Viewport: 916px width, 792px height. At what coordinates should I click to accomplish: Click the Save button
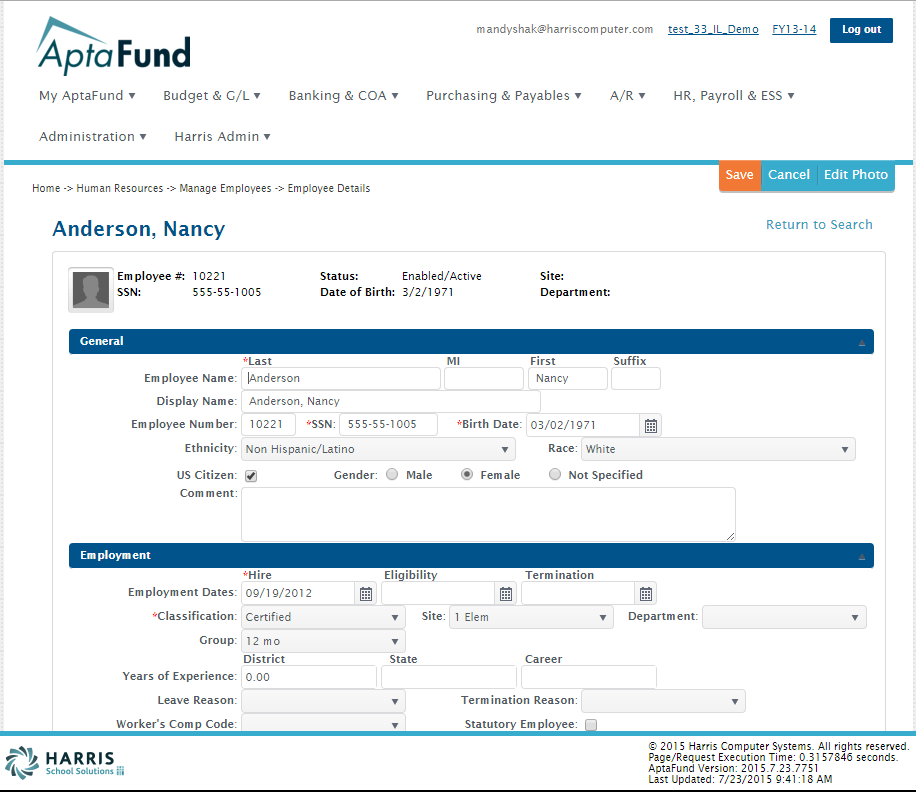(x=739, y=175)
